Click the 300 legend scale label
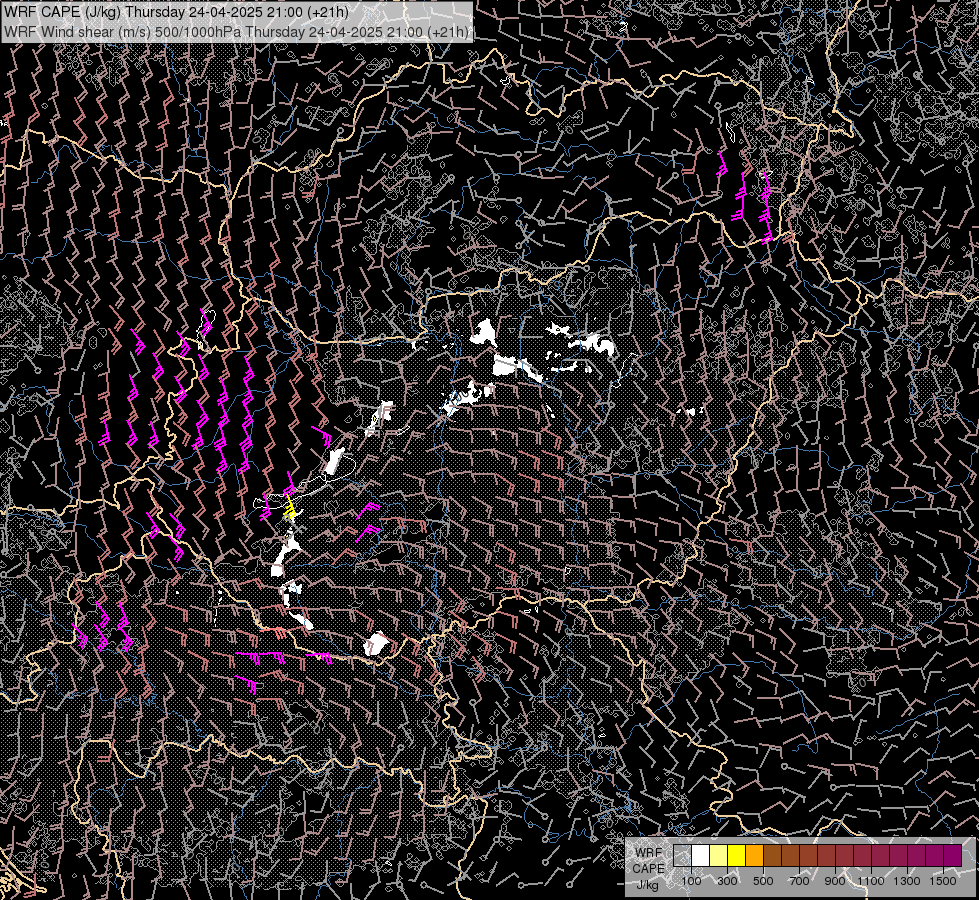This screenshot has height=900, width=979. [x=727, y=881]
